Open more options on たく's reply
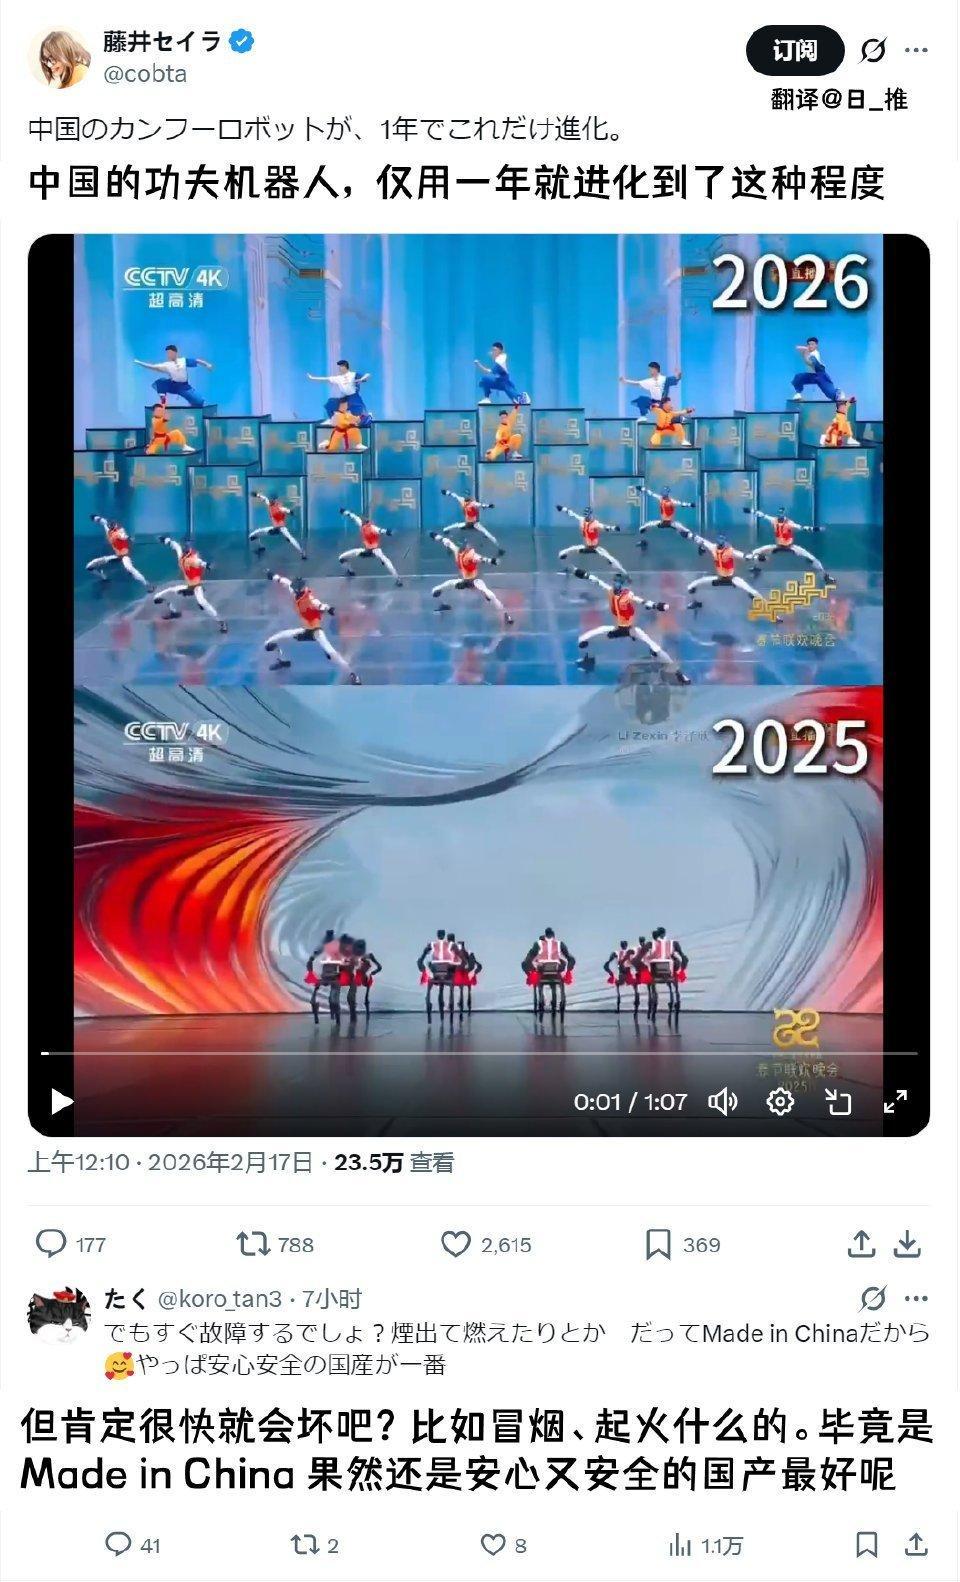The image size is (960, 1582). [x=916, y=1298]
